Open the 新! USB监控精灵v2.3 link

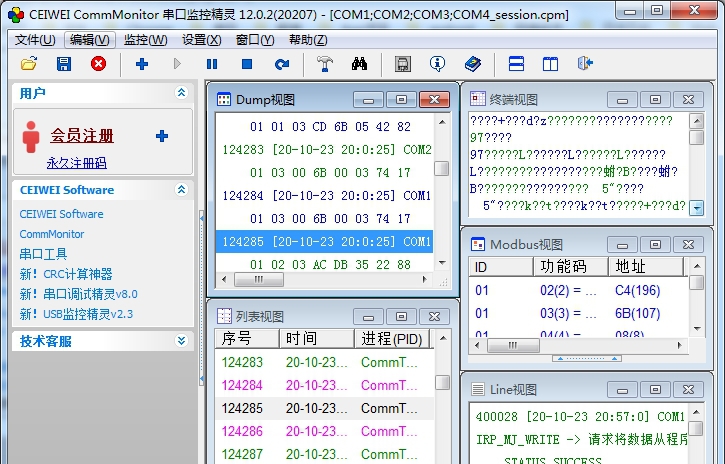point(76,314)
